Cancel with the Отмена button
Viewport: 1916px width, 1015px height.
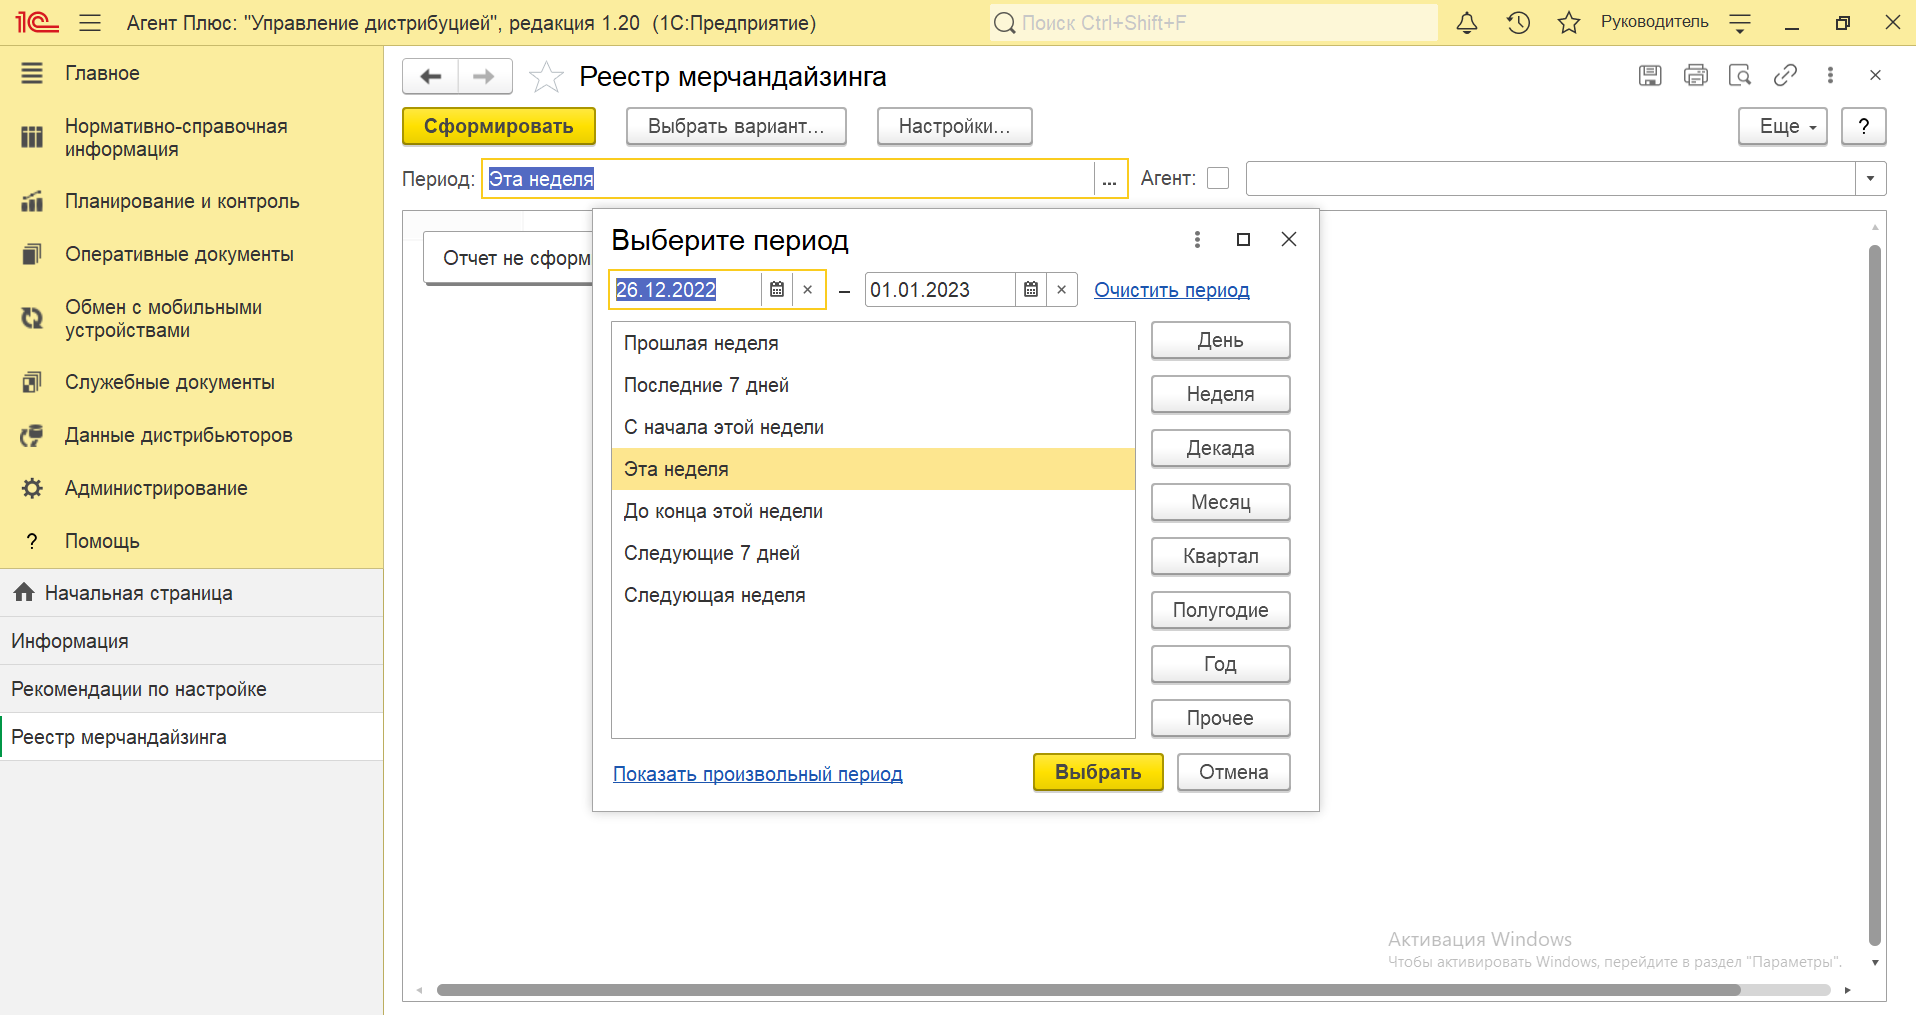tap(1233, 772)
